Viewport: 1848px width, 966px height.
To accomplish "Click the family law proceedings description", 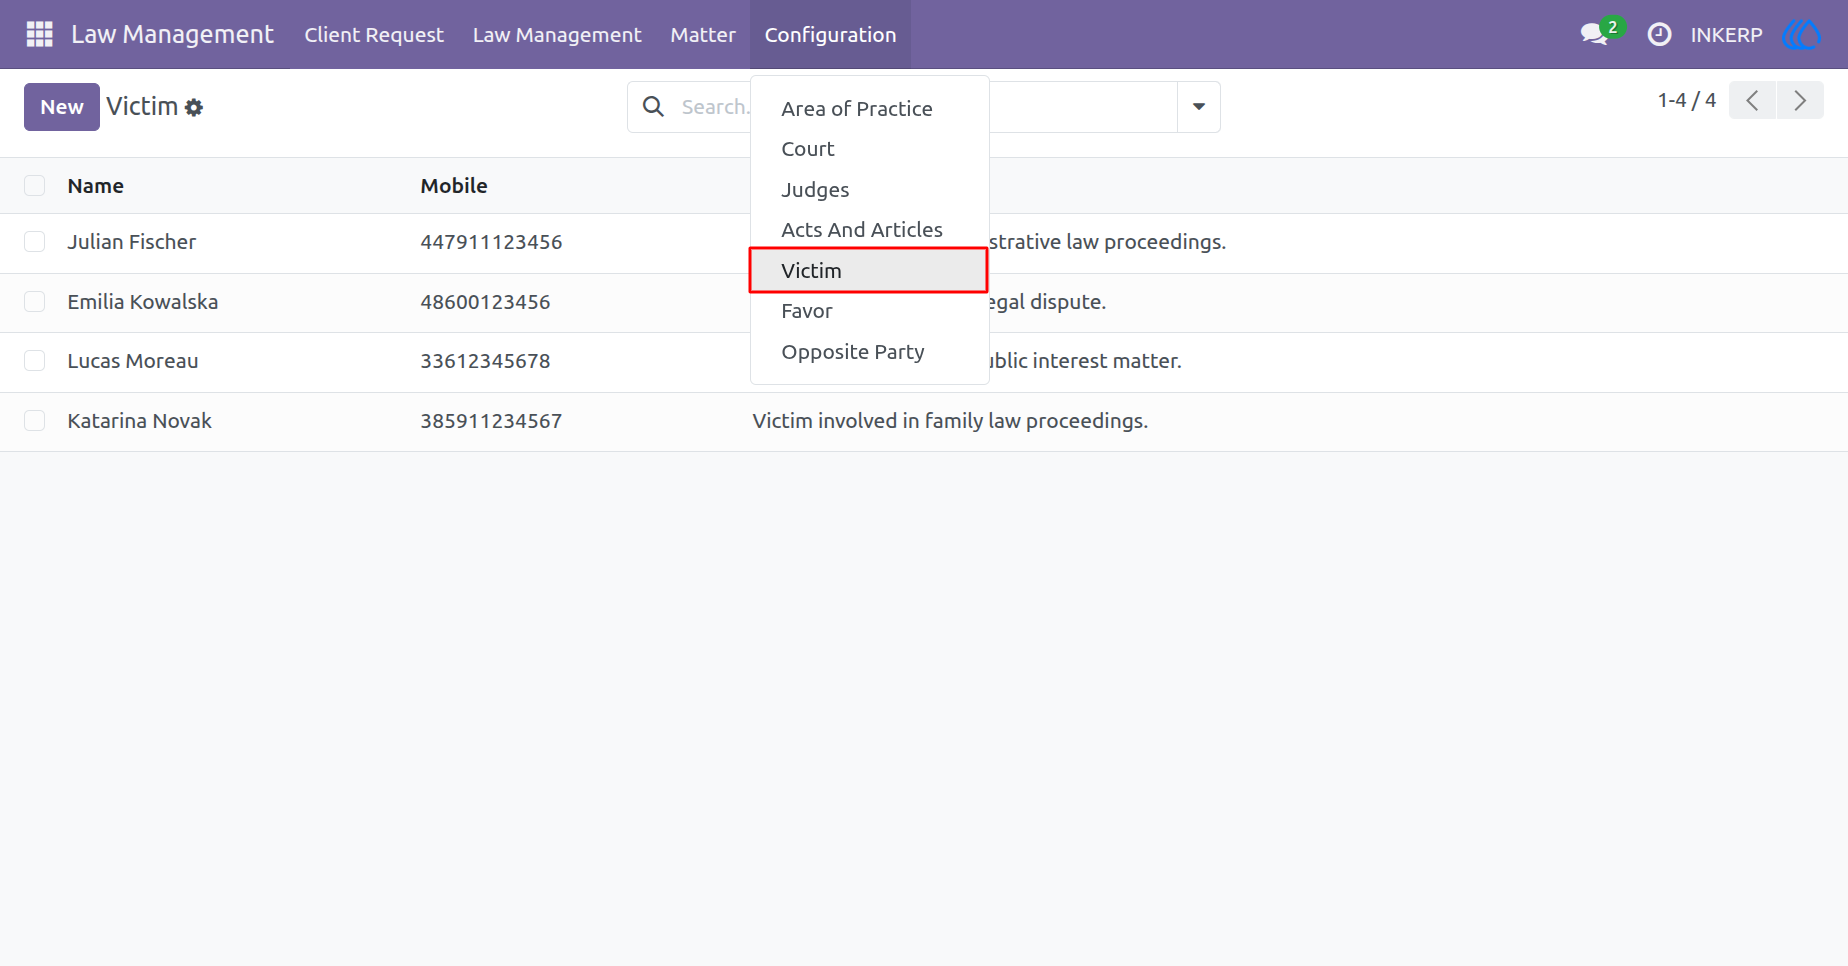I will pos(950,421).
